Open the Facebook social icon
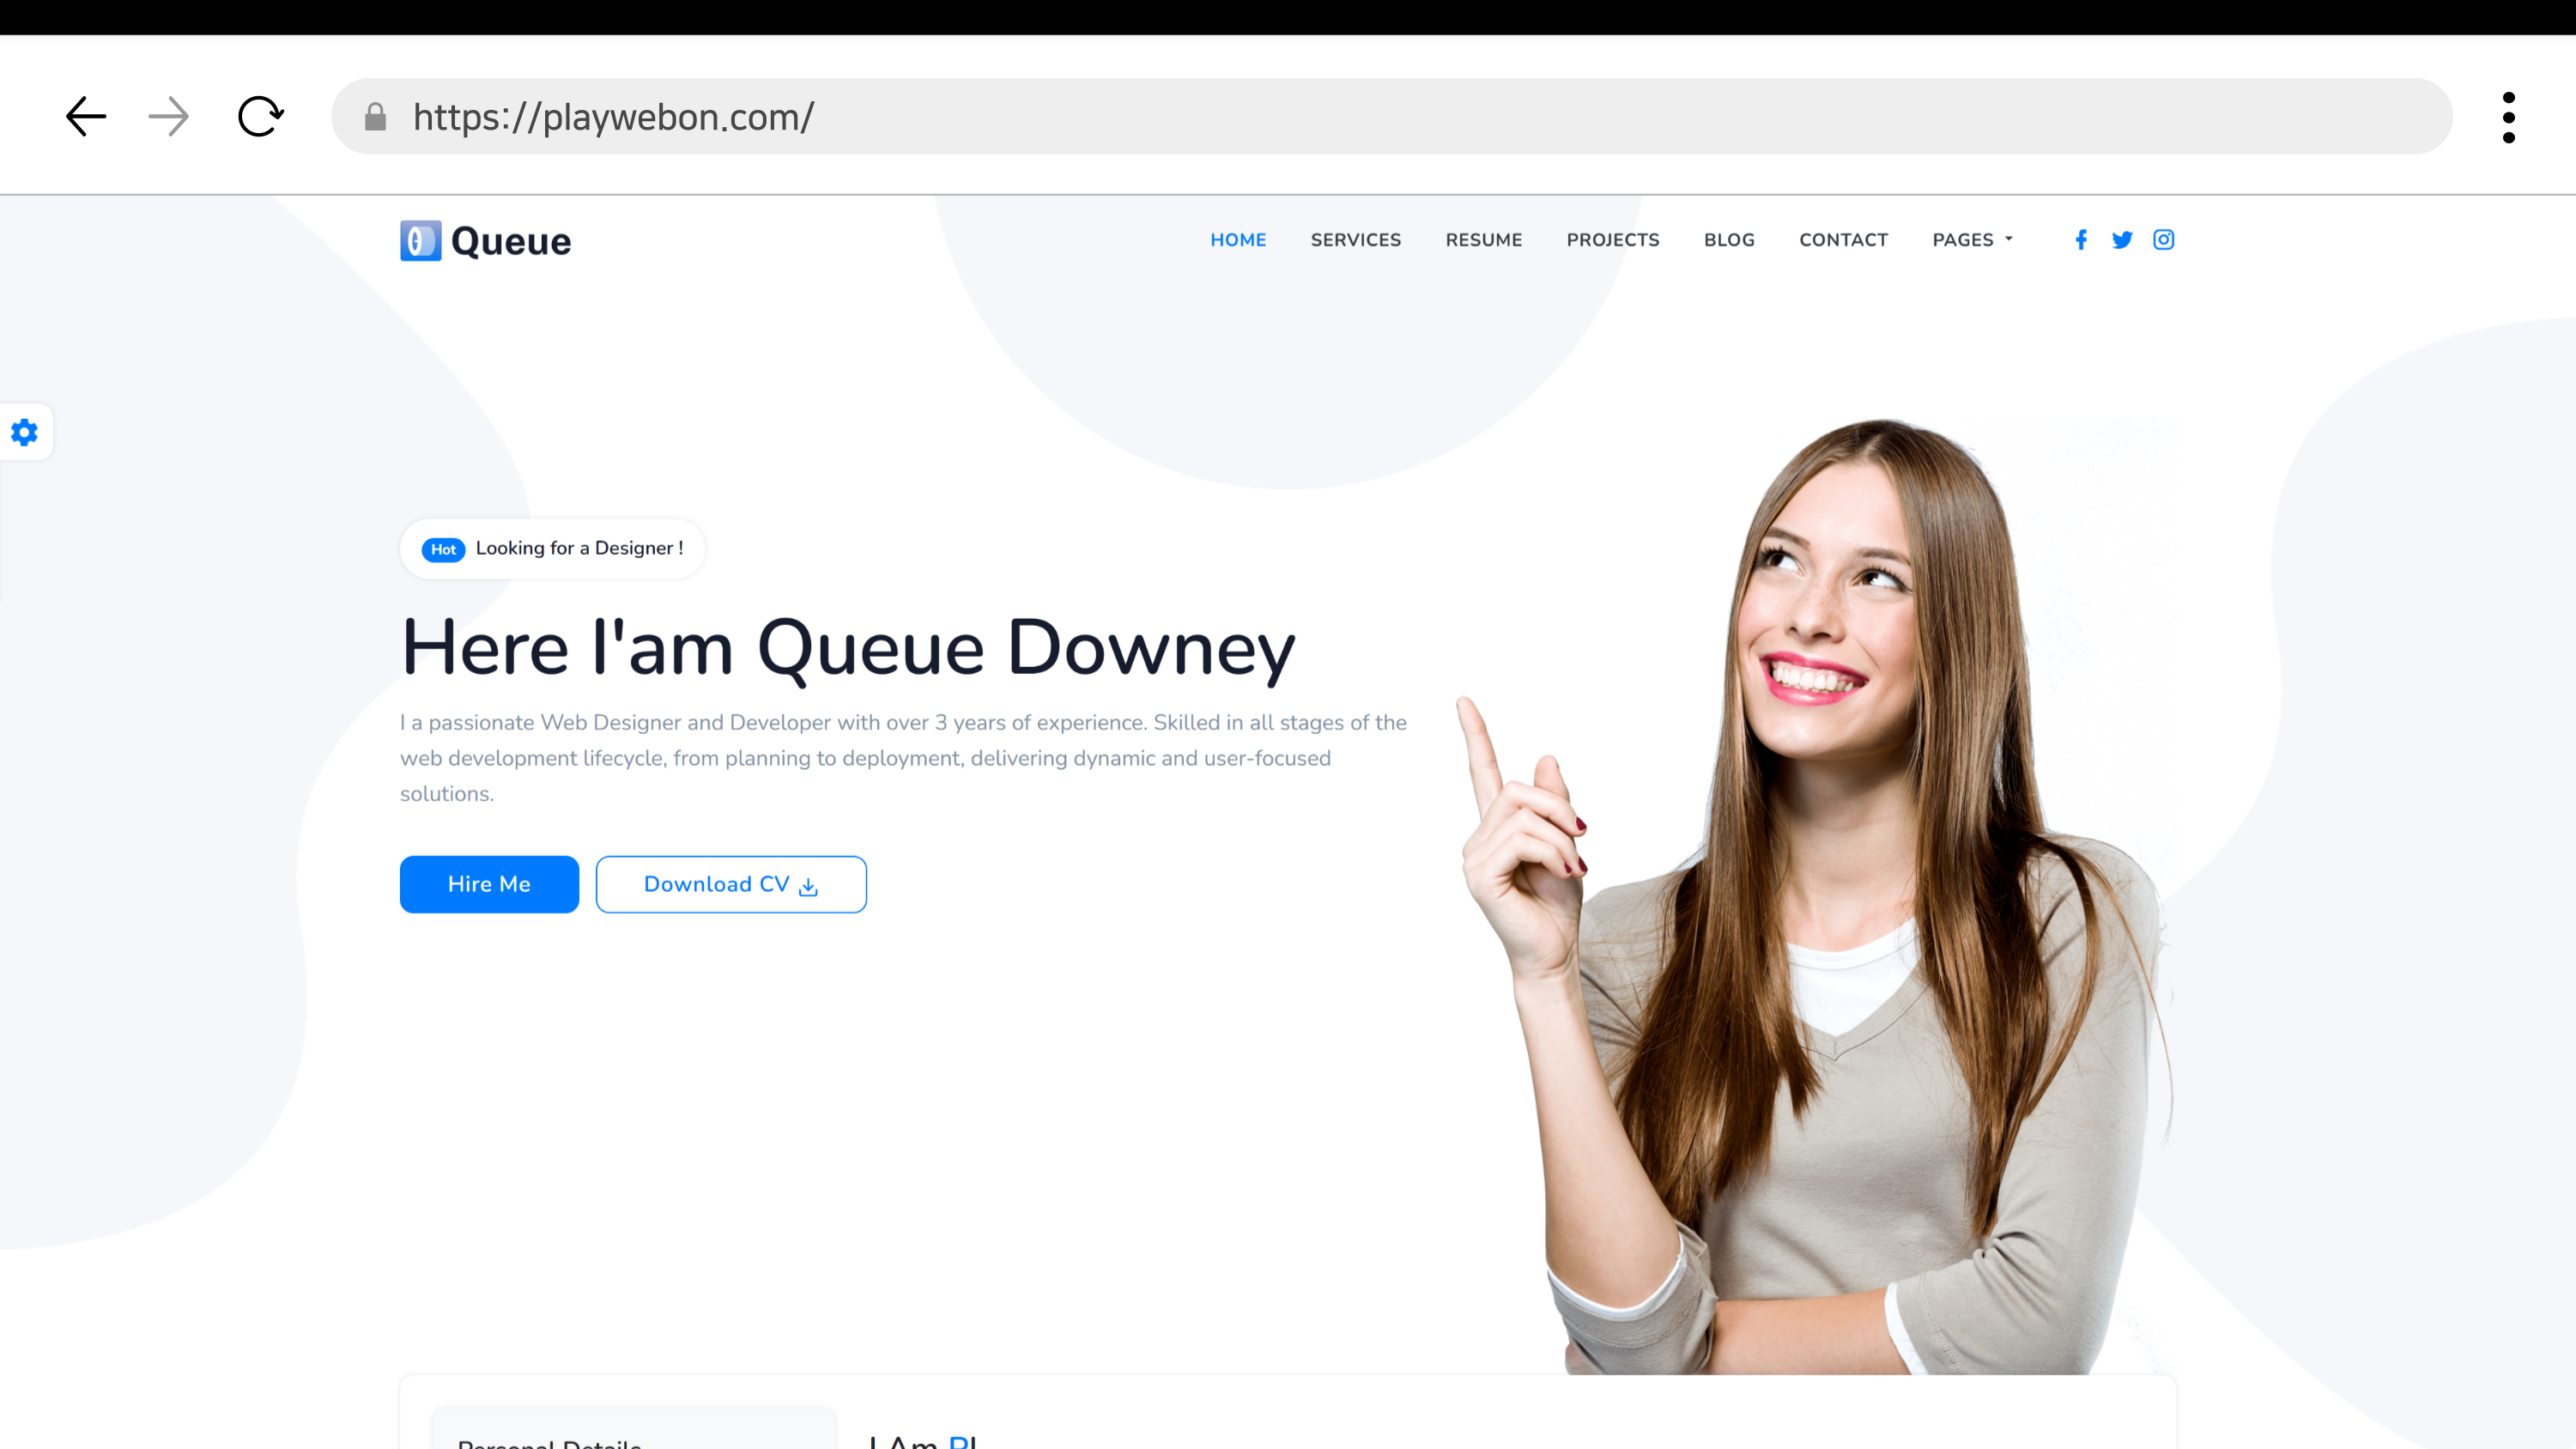Screen dimensions: 2576x1449 point(2081,240)
